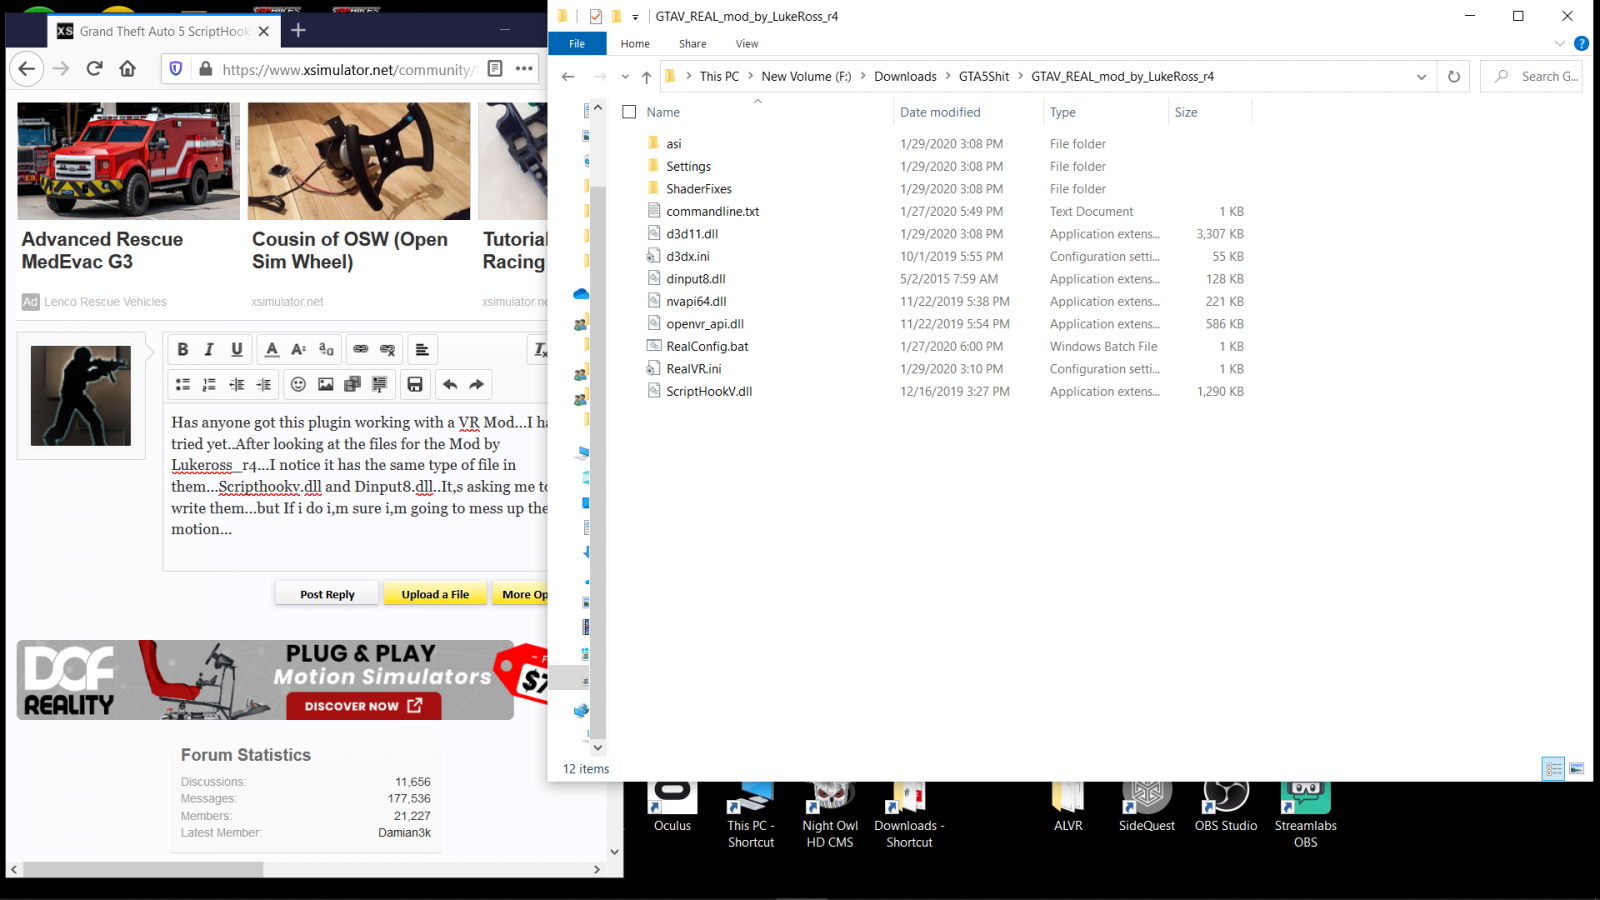Indent the text in the editor
1600x900 pixels.
click(264, 384)
